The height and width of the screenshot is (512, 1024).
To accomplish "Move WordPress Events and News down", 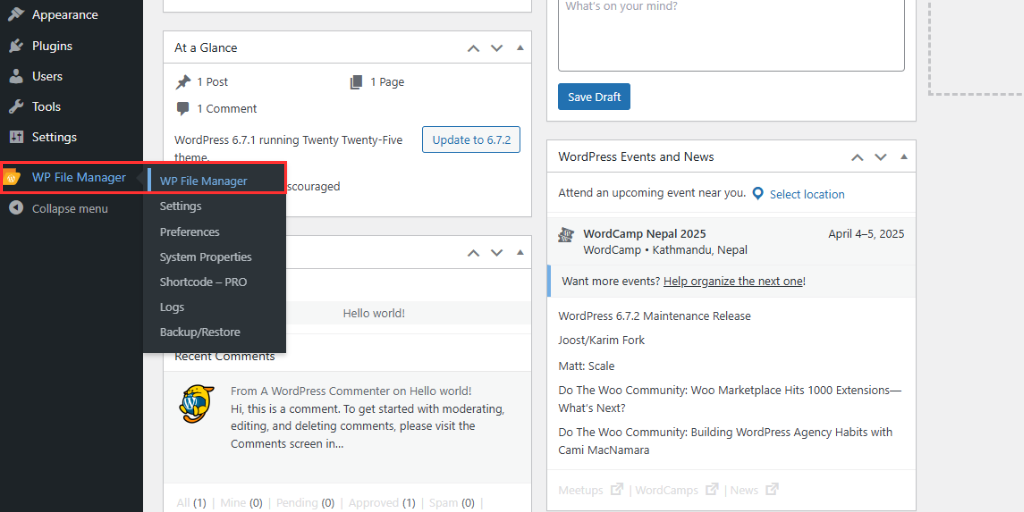I will pyautogui.click(x=881, y=157).
